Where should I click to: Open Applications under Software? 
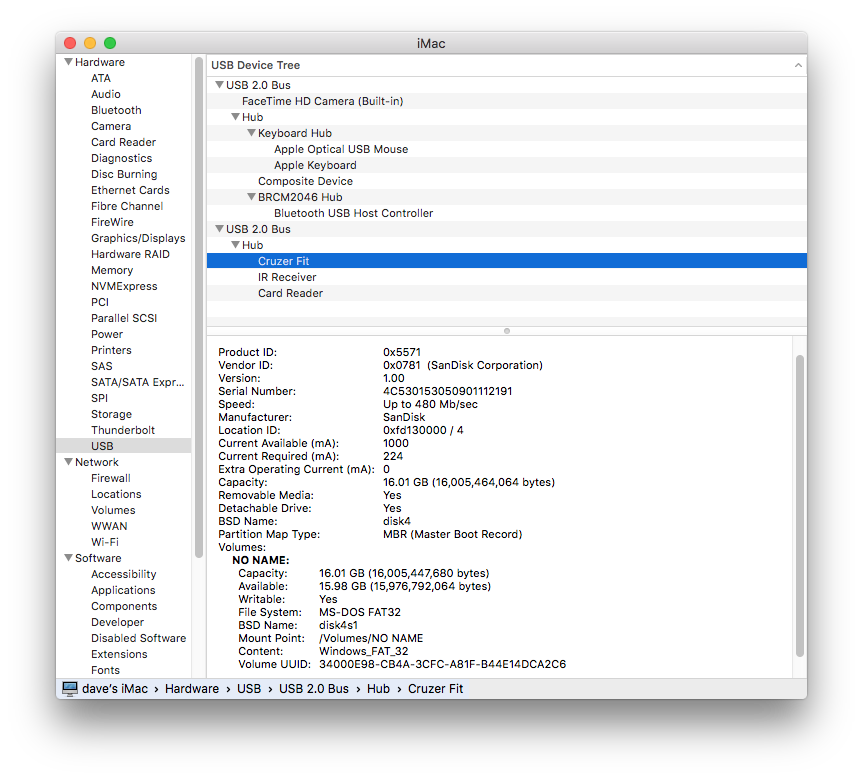click(123, 590)
